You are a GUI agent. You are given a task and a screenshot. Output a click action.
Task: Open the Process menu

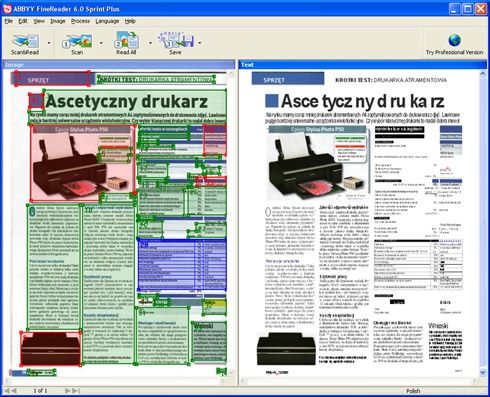[80, 21]
